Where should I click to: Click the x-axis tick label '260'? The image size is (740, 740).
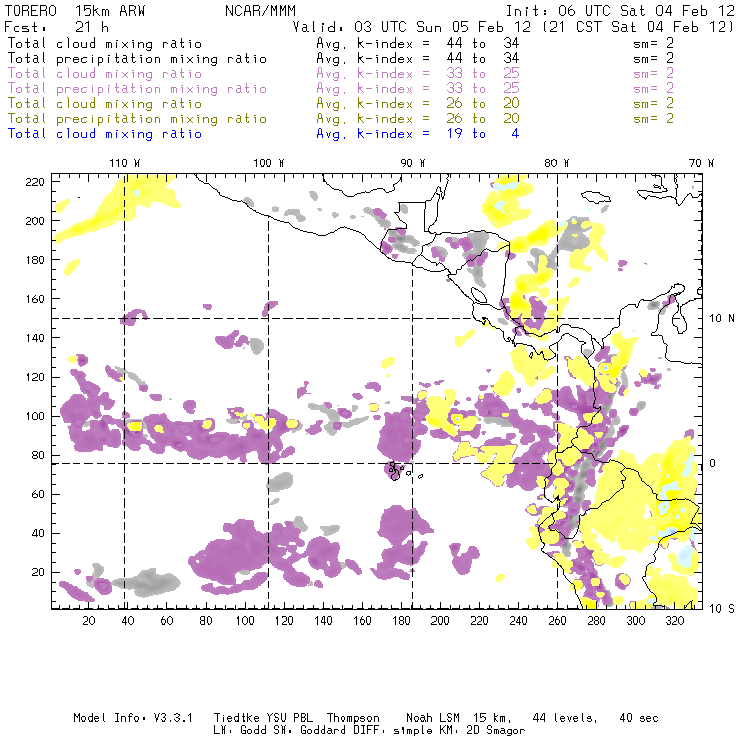click(x=557, y=621)
